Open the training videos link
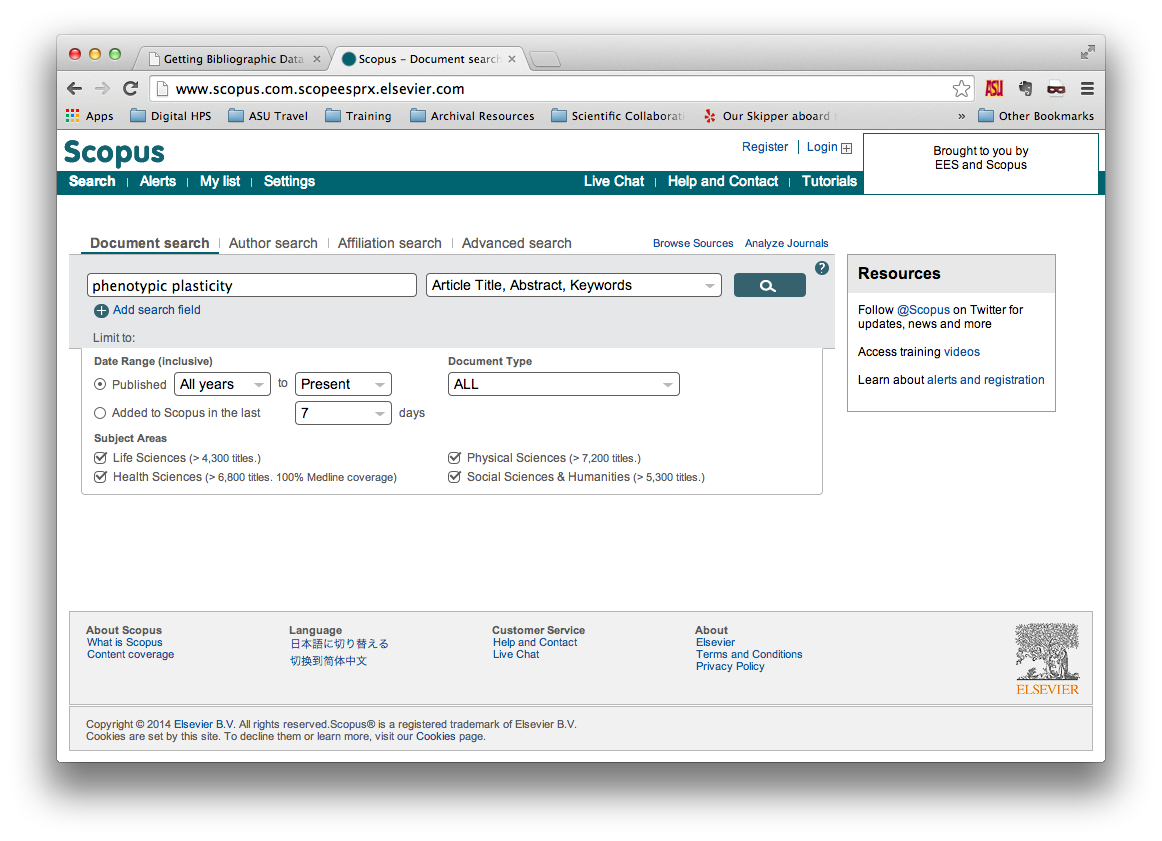Image resolution: width=1162 pixels, height=841 pixels. pos(962,352)
